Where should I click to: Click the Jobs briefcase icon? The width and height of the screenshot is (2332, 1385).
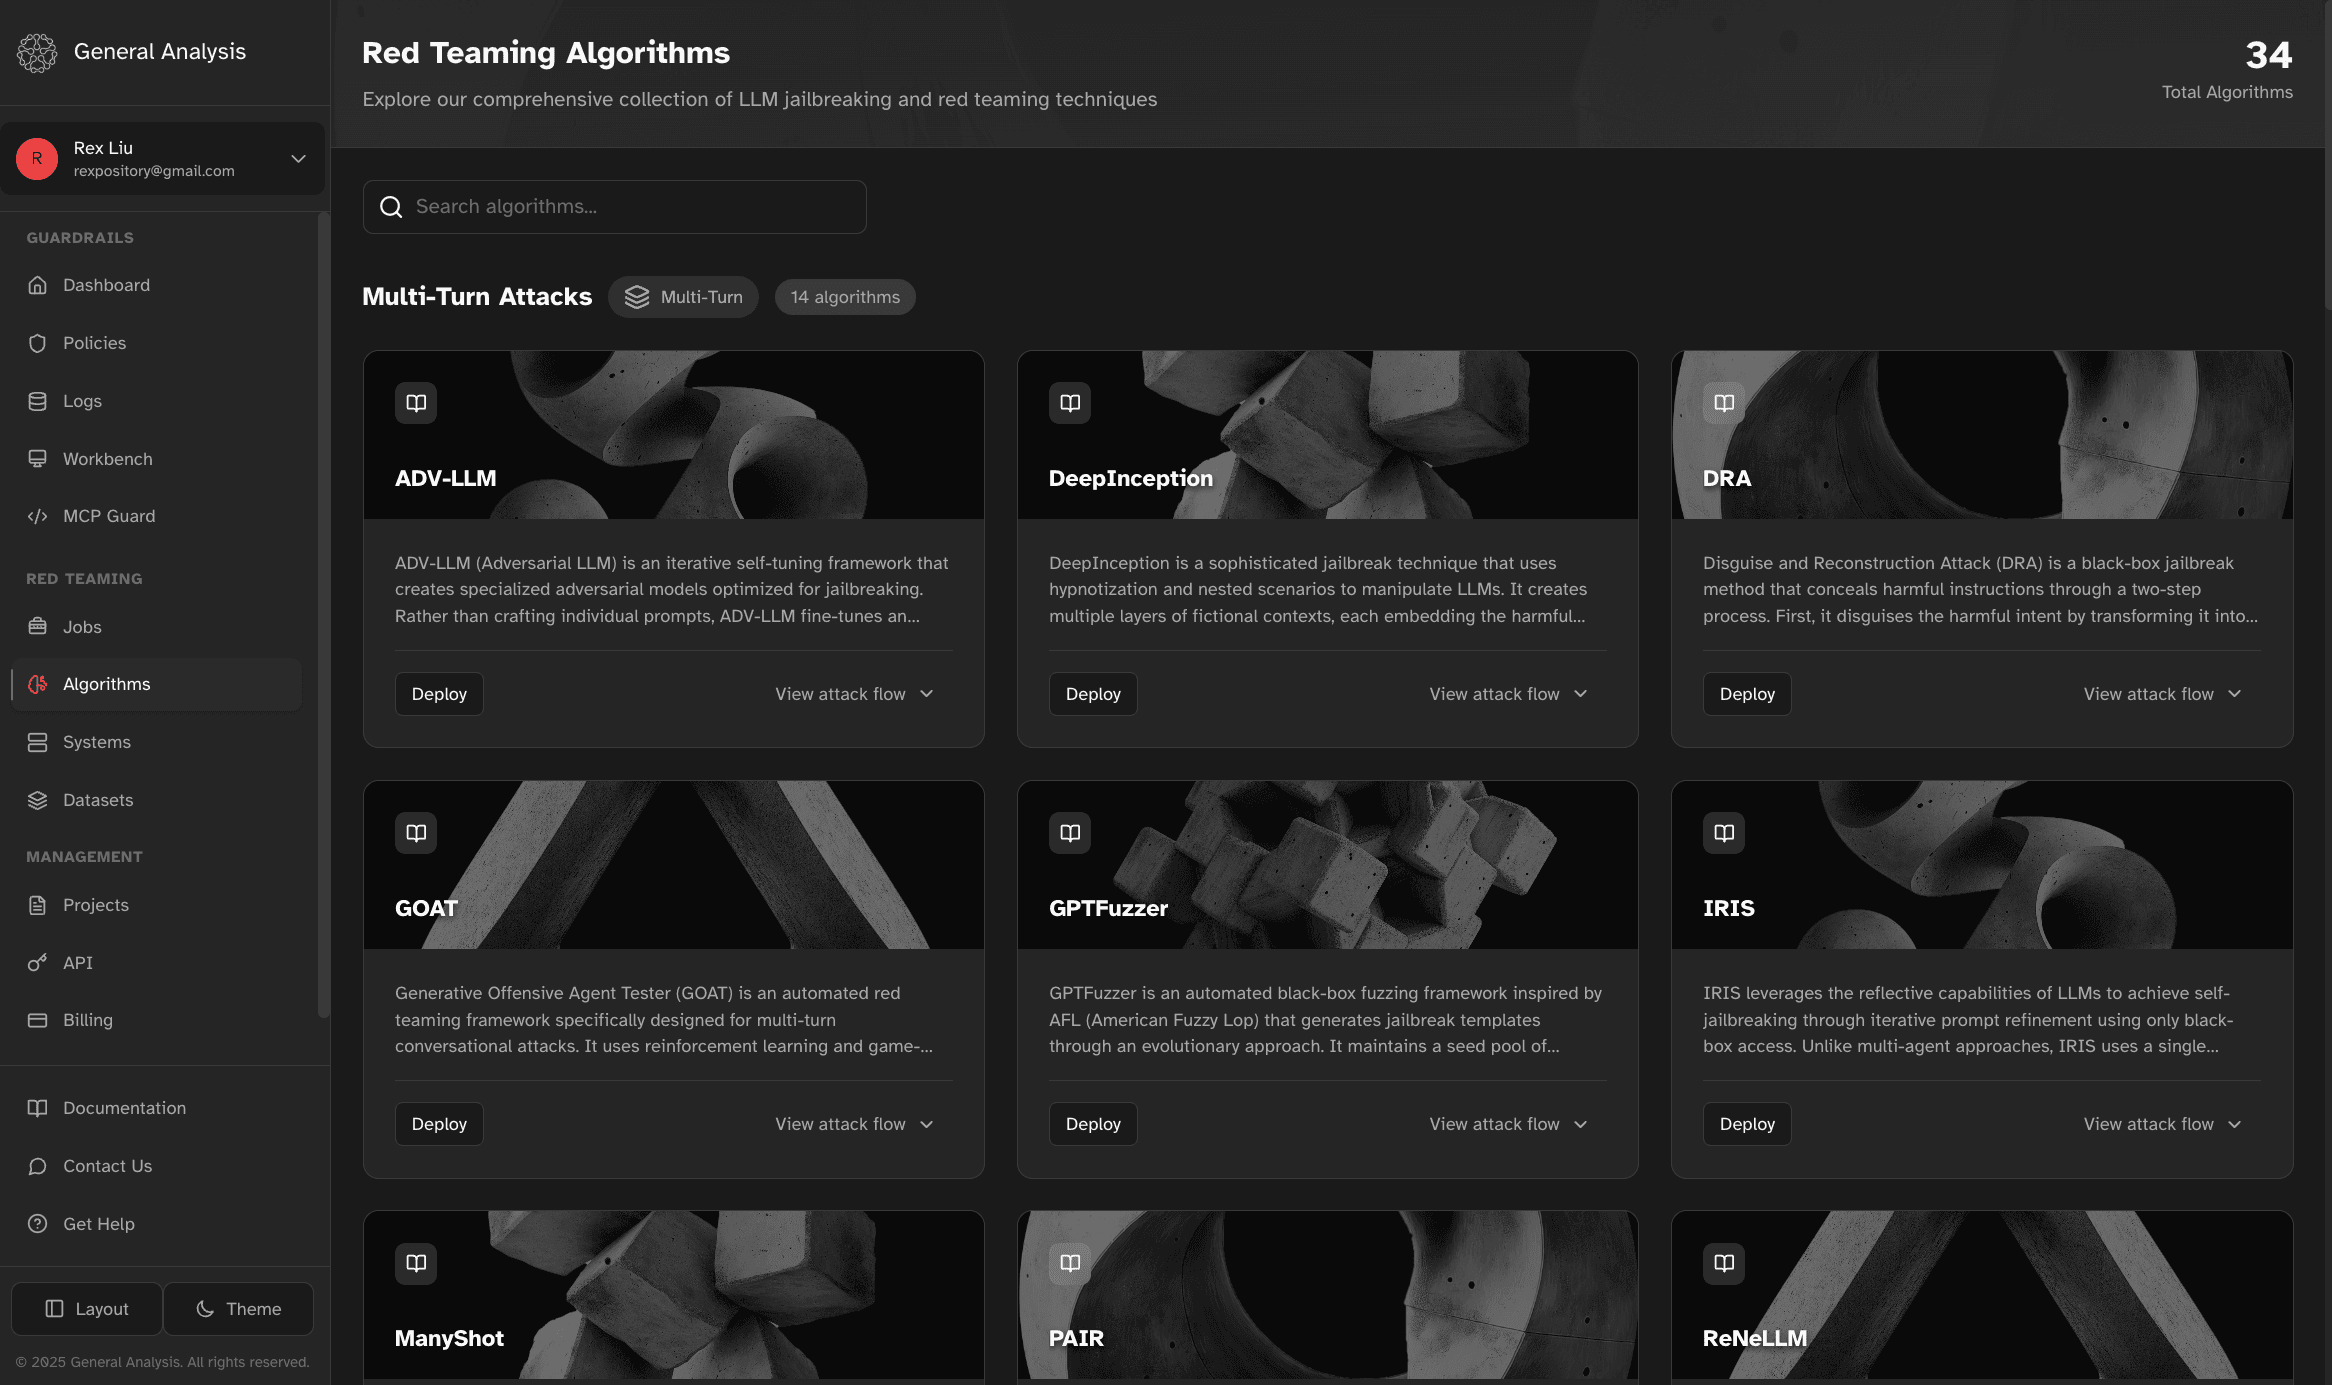(x=38, y=627)
